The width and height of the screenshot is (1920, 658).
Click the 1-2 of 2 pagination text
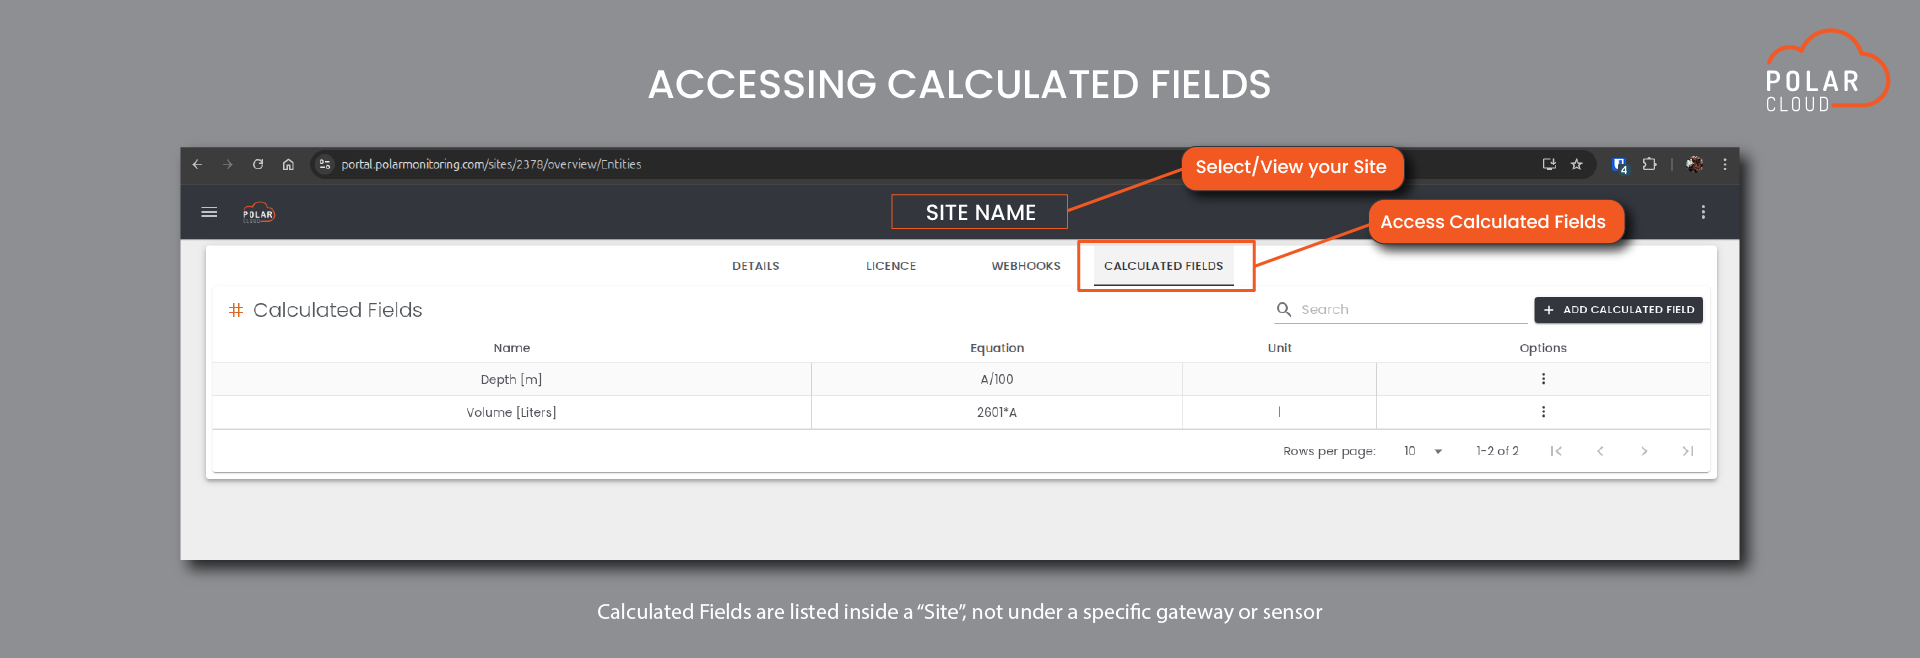click(1497, 451)
